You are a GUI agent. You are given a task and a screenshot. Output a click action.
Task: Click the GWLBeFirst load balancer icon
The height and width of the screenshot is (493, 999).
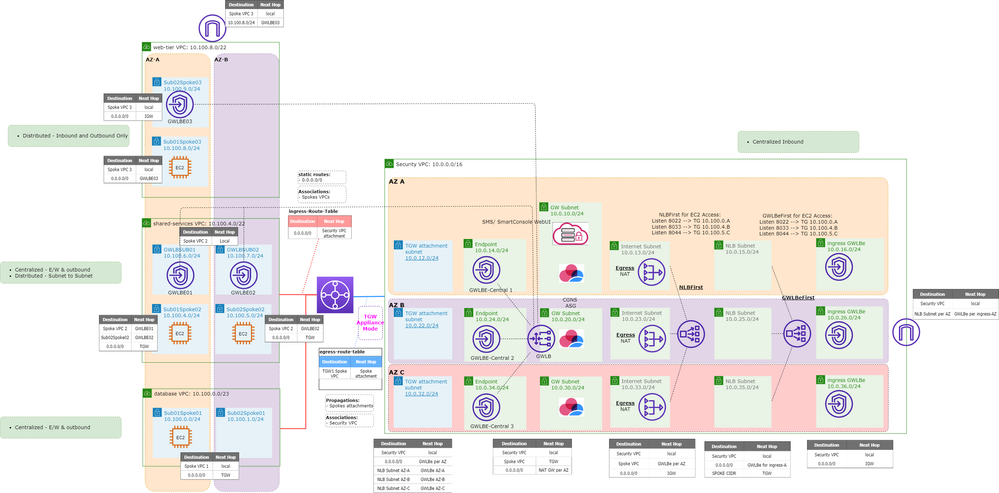(798, 334)
